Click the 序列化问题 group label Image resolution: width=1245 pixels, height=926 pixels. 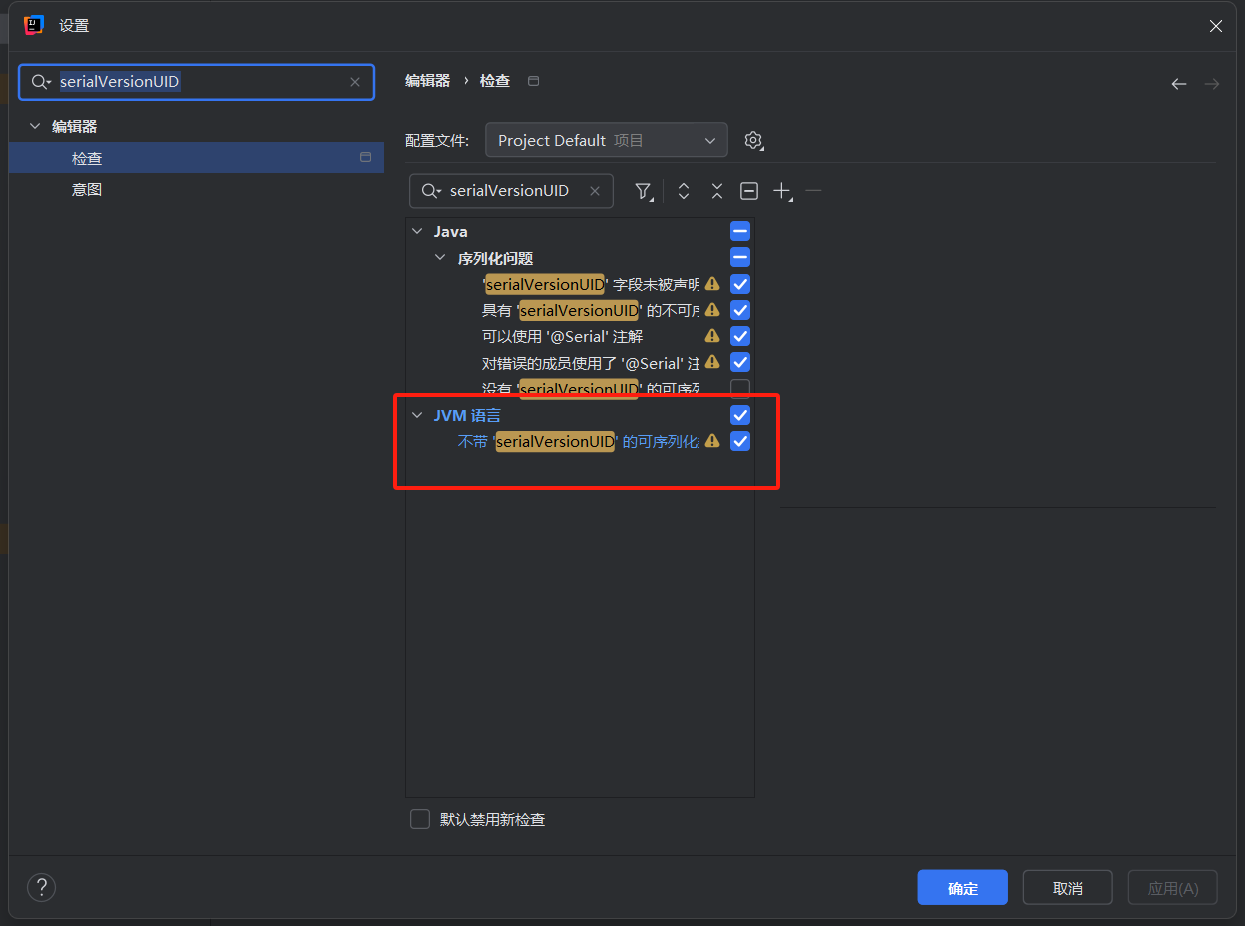(x=495, y=258)
